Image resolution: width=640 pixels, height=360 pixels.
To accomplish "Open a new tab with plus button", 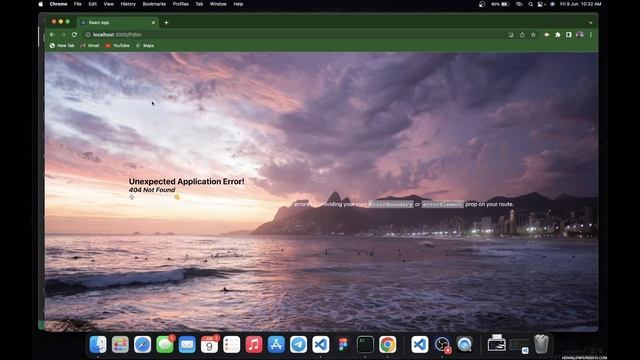I will click(166, 22).
